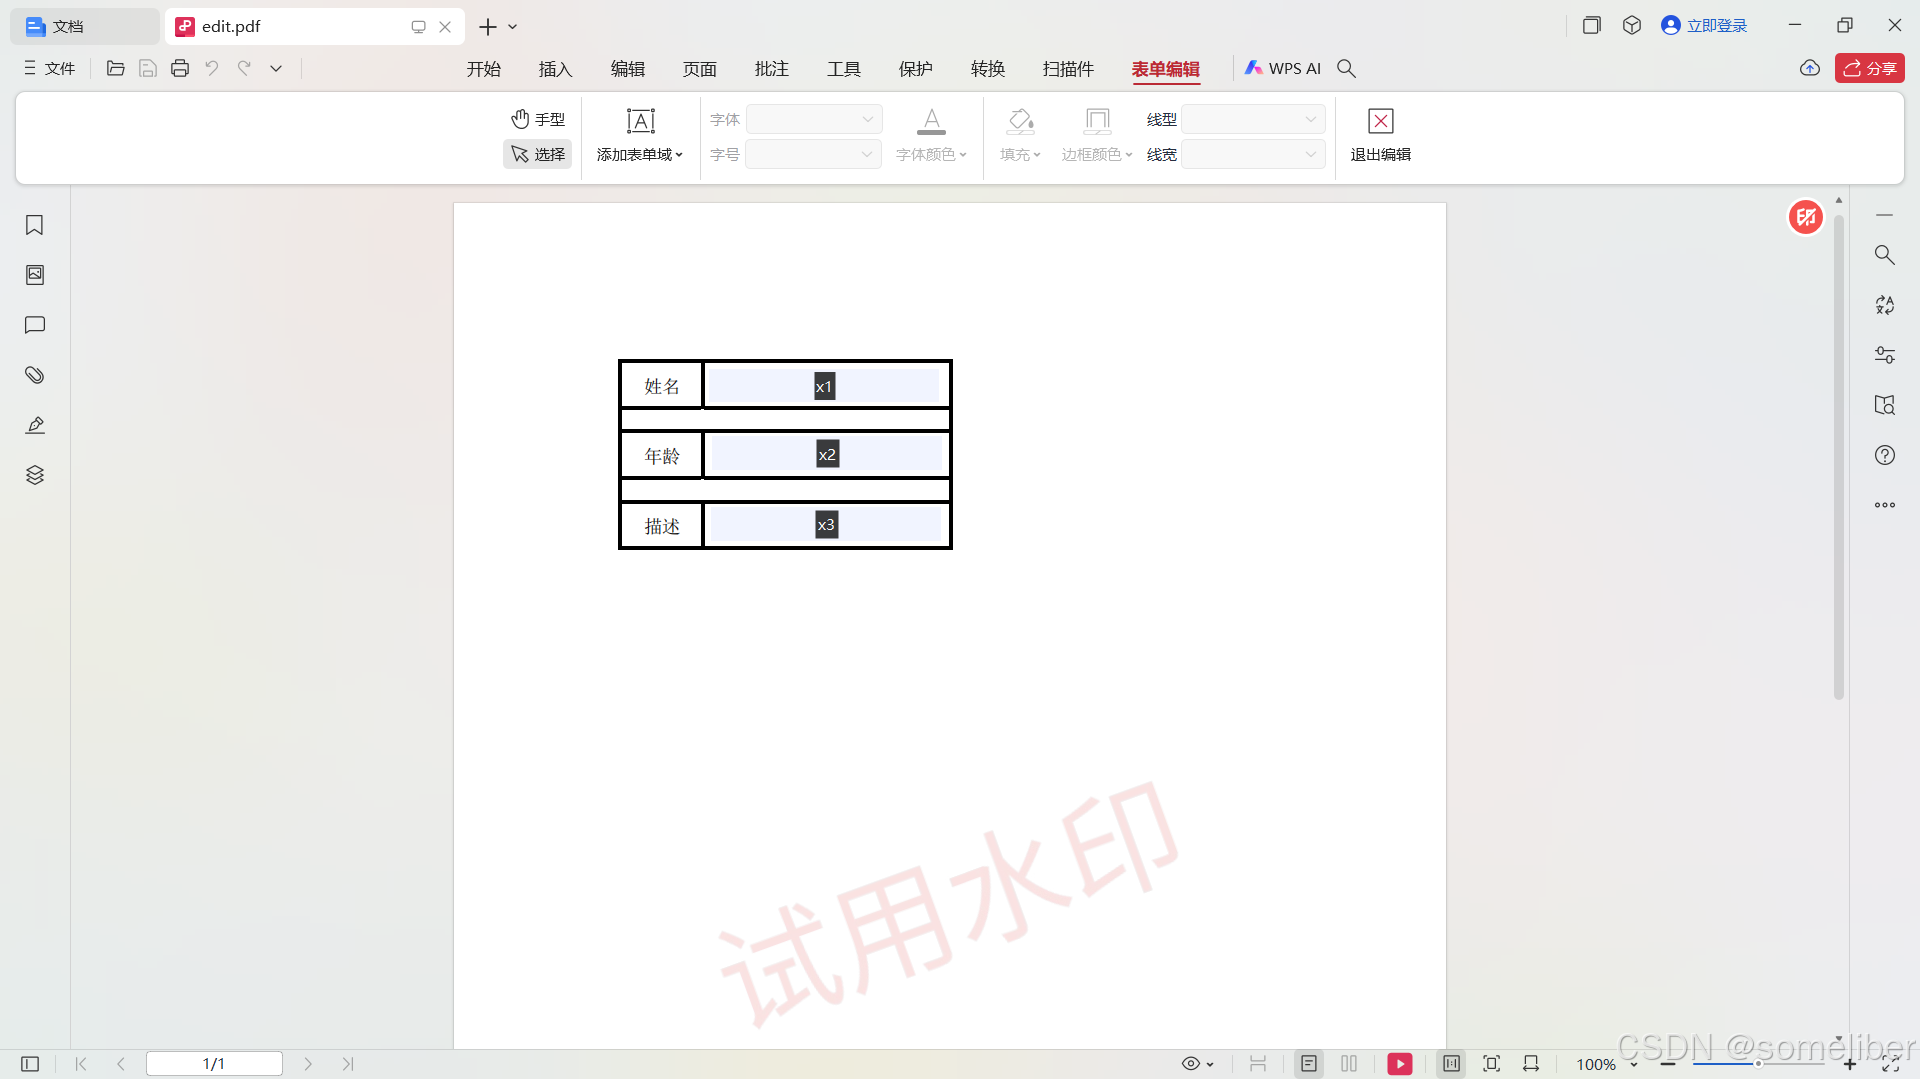Open the font (字体) combo box
Image resolution: width=1920 pixels, height=1079 pixels.
click(x=814, y=119)
